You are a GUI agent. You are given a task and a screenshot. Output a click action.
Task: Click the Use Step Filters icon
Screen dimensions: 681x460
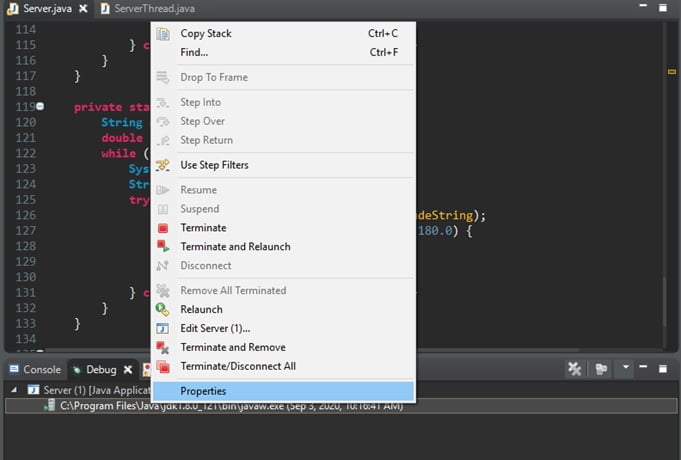[163, 165]
